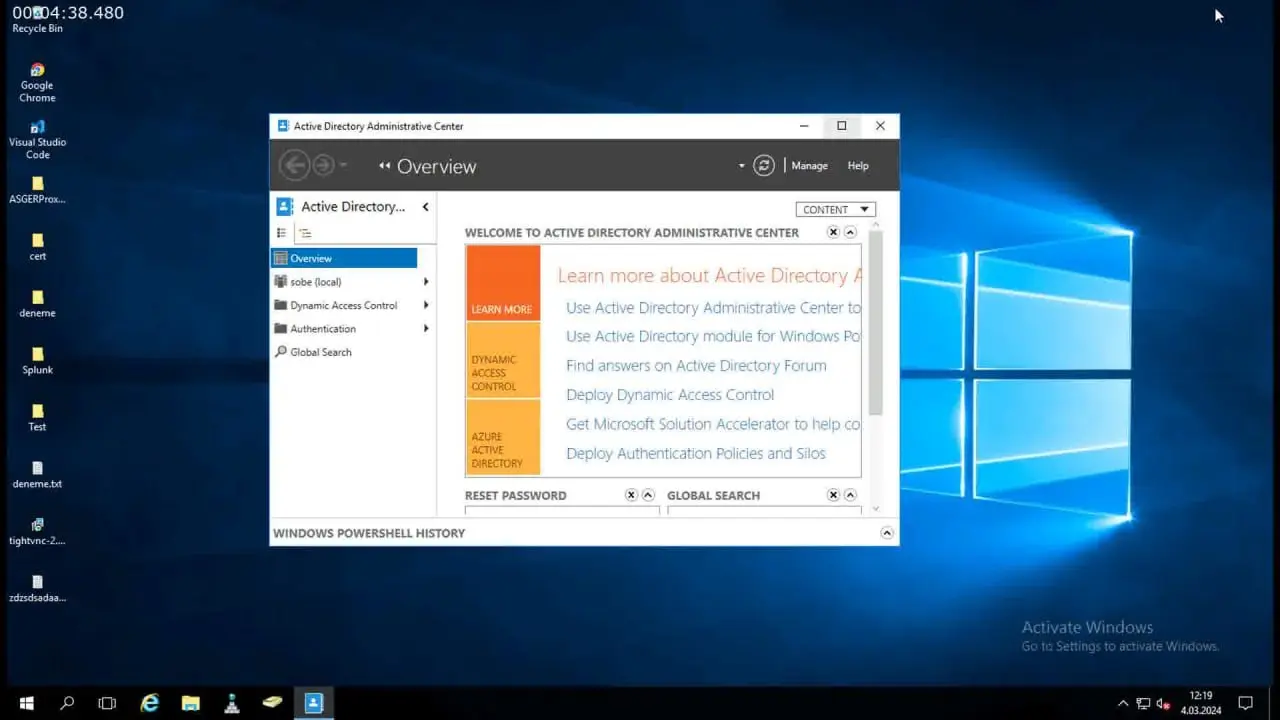Show hidden system tray icons
The height and width of the screenshot is (720, 1280).
click(x=1122, y=703)
